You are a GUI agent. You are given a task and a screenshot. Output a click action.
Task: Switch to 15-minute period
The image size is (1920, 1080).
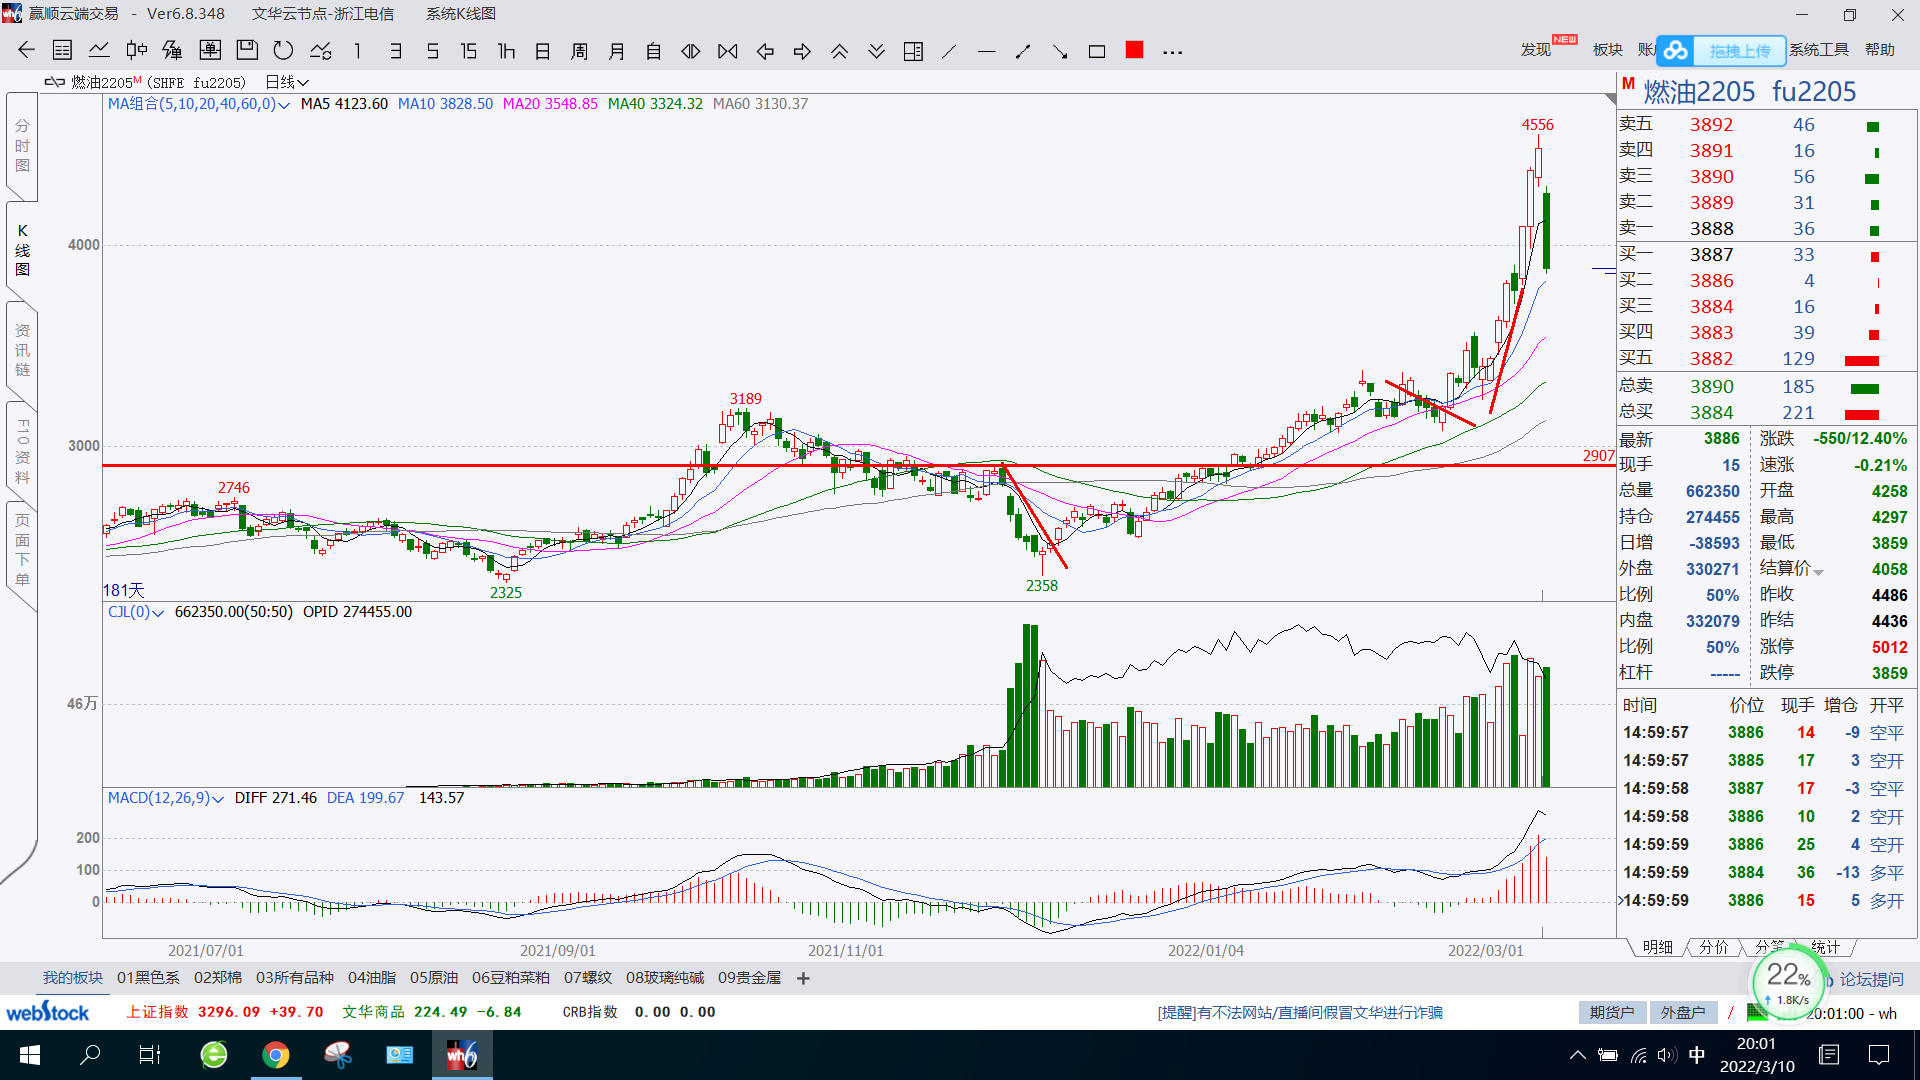tap(468, 51)
